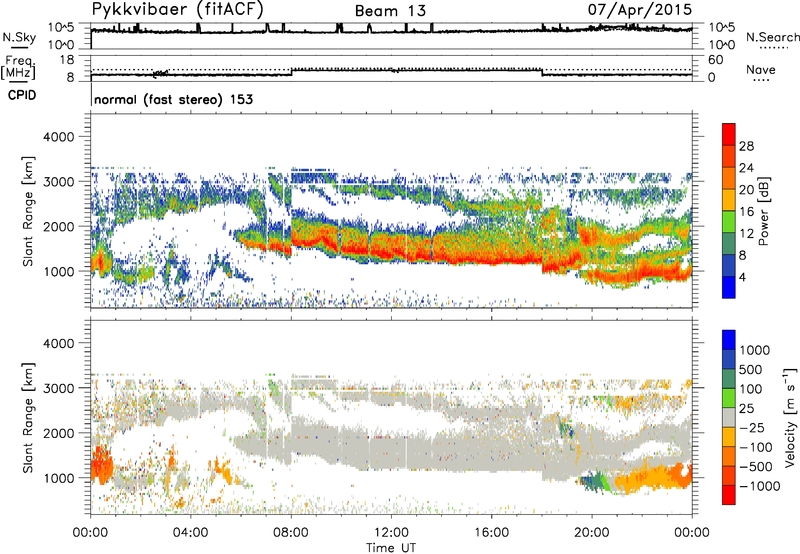The width and height of the screenshot is (800, 554).
Task: Click the -1000 value on Velocity colorbar
Action: (760, 486)
